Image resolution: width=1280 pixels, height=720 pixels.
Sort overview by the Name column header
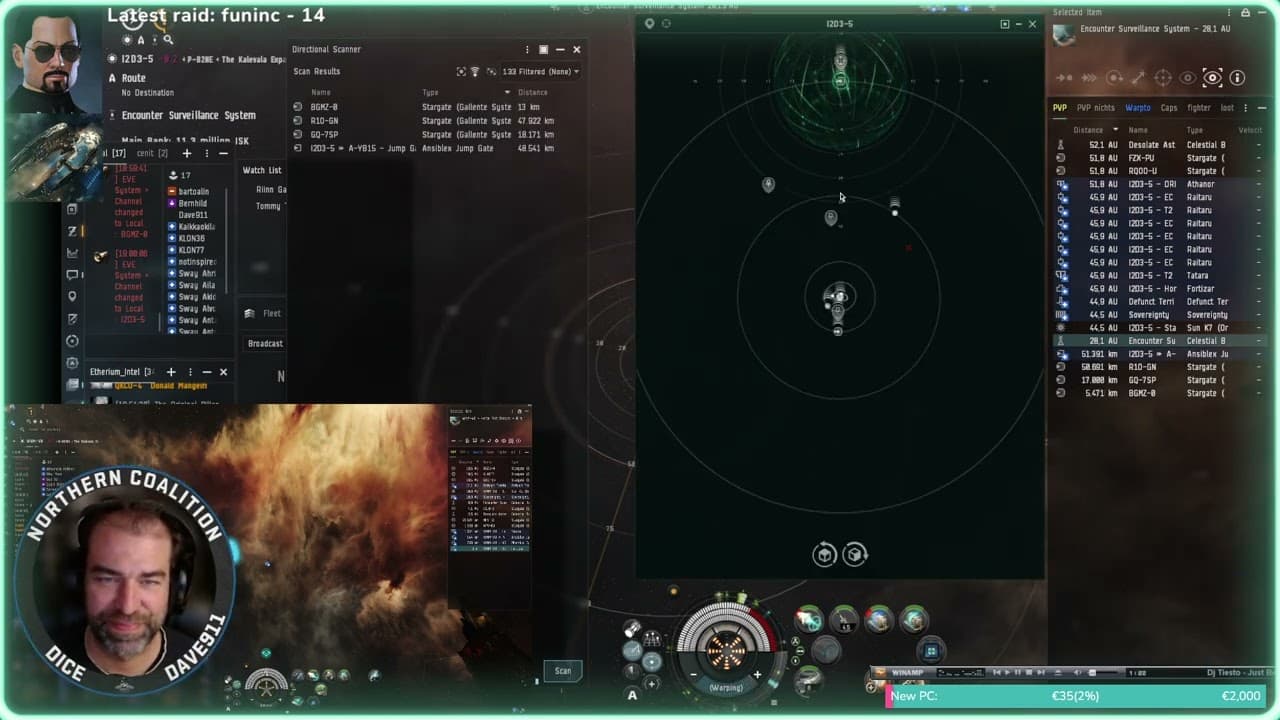[1138, 130]
